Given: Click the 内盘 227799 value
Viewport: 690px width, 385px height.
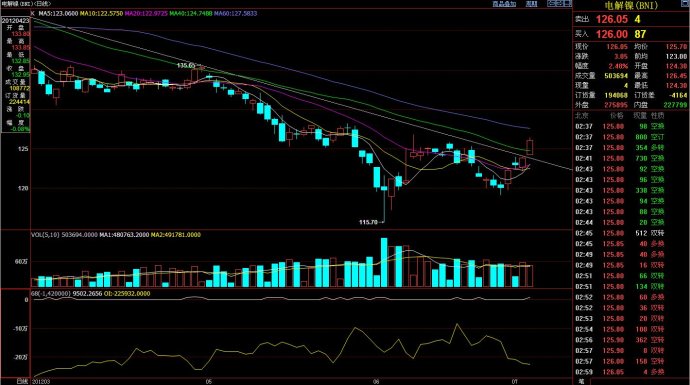Looking at the screenshot, I should click(675, 105).
